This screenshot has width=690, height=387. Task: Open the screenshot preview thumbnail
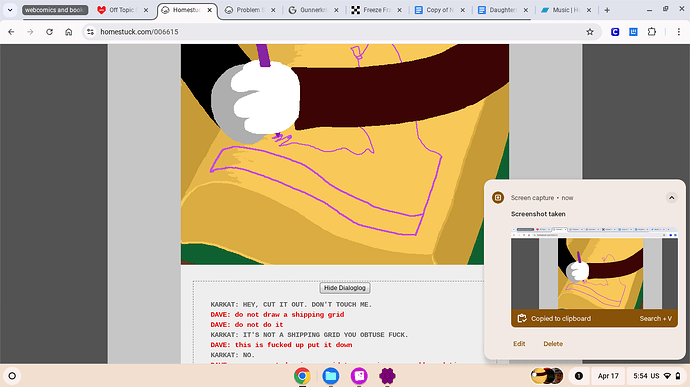click(x=594, y=268)
